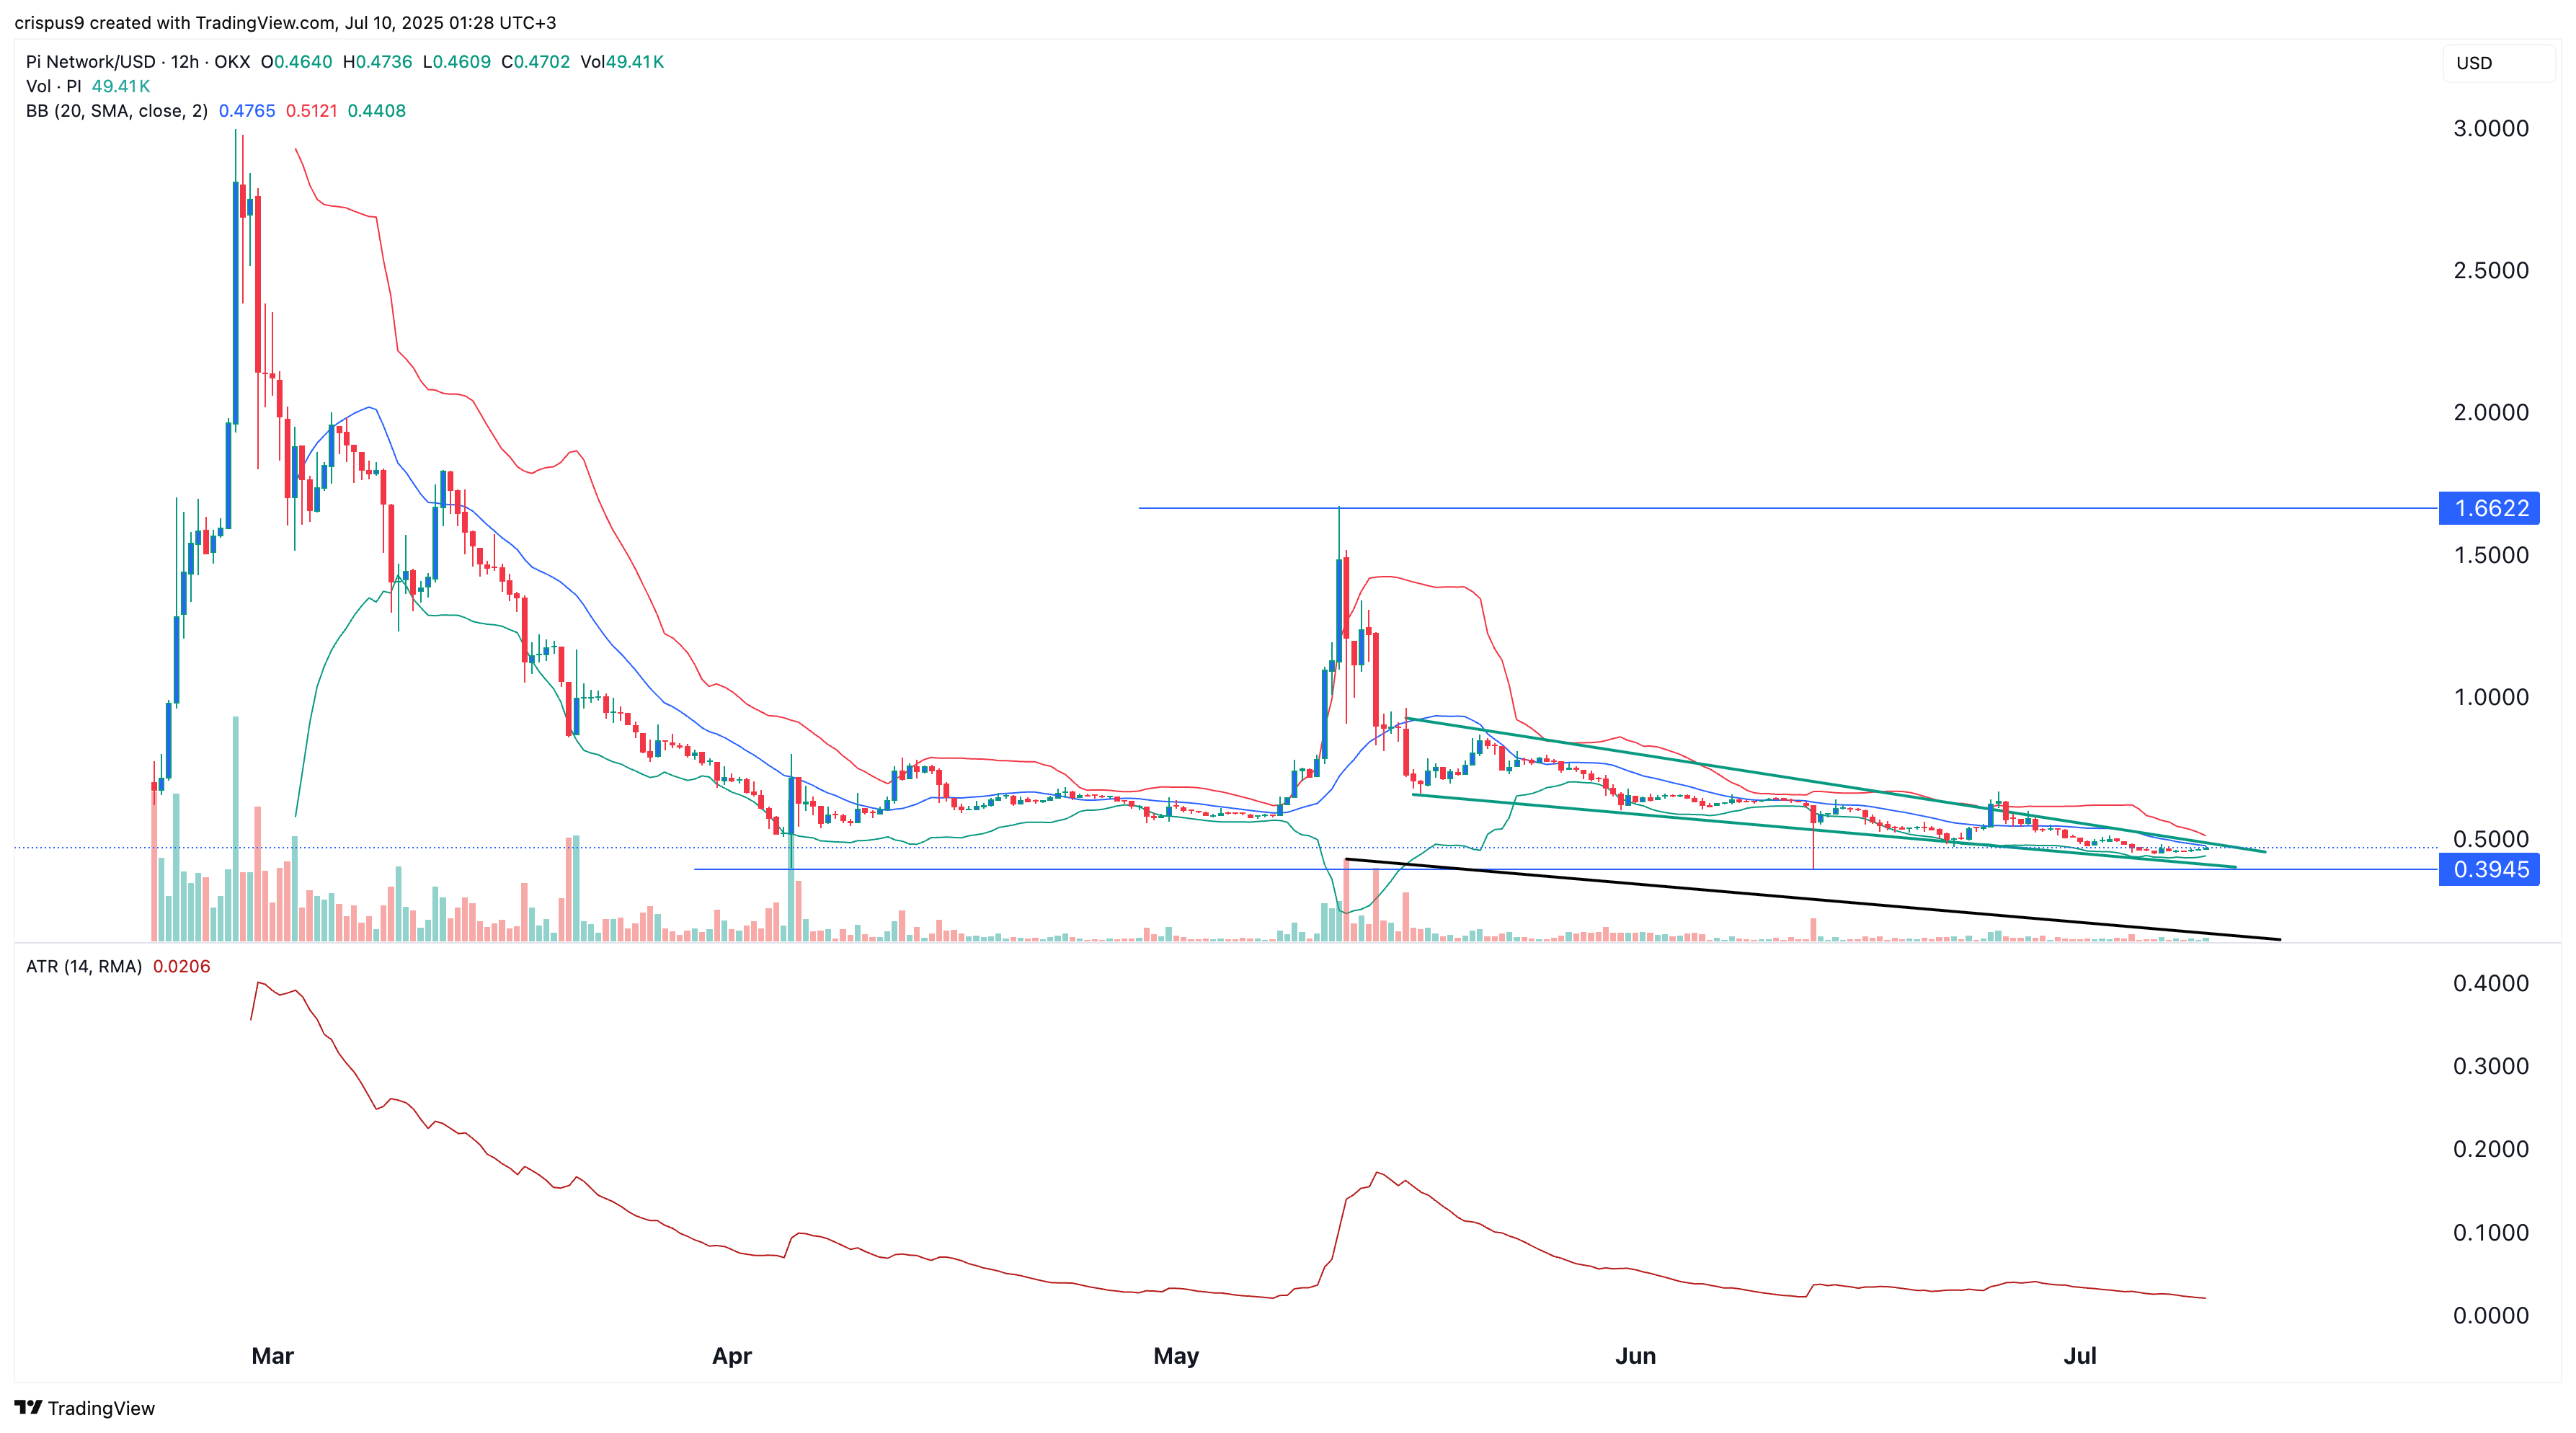Image resolution: width=2576 pixels, height=1433 pixels.
Task: Click the 0.0000 ATR axis label
Action: tap(2491, 1315)
